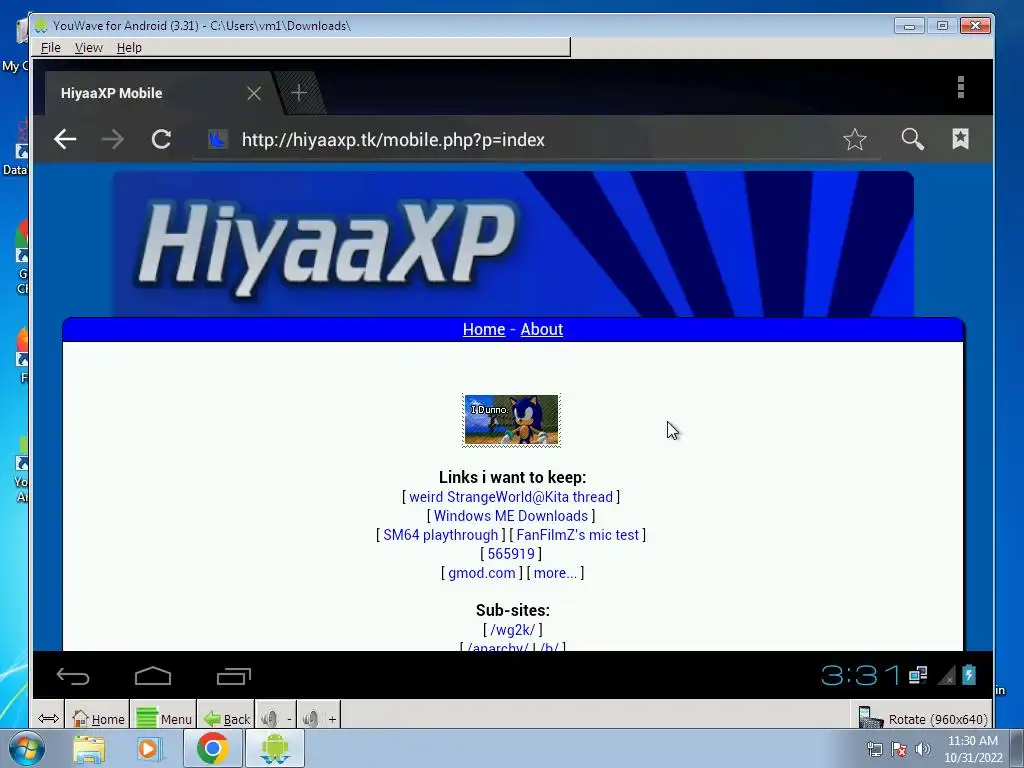Go back using the browser back arrow
Viewport: 1024px width, 768px height.
pos(65,139)
